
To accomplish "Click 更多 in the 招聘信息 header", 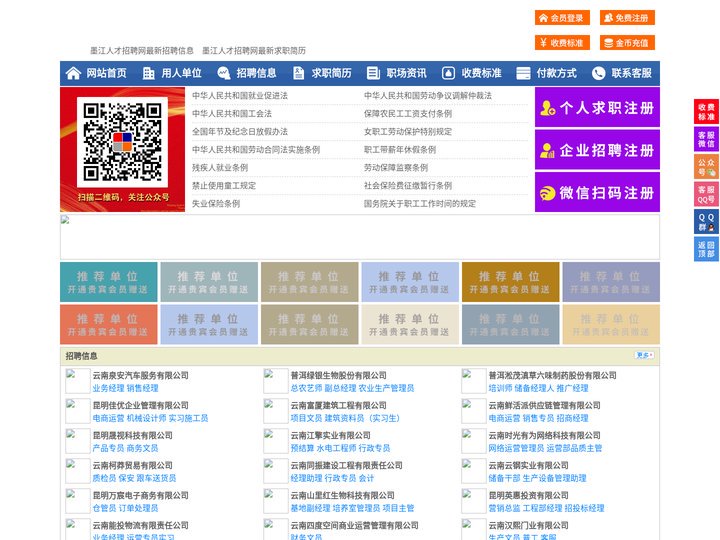I will point(644,355).
